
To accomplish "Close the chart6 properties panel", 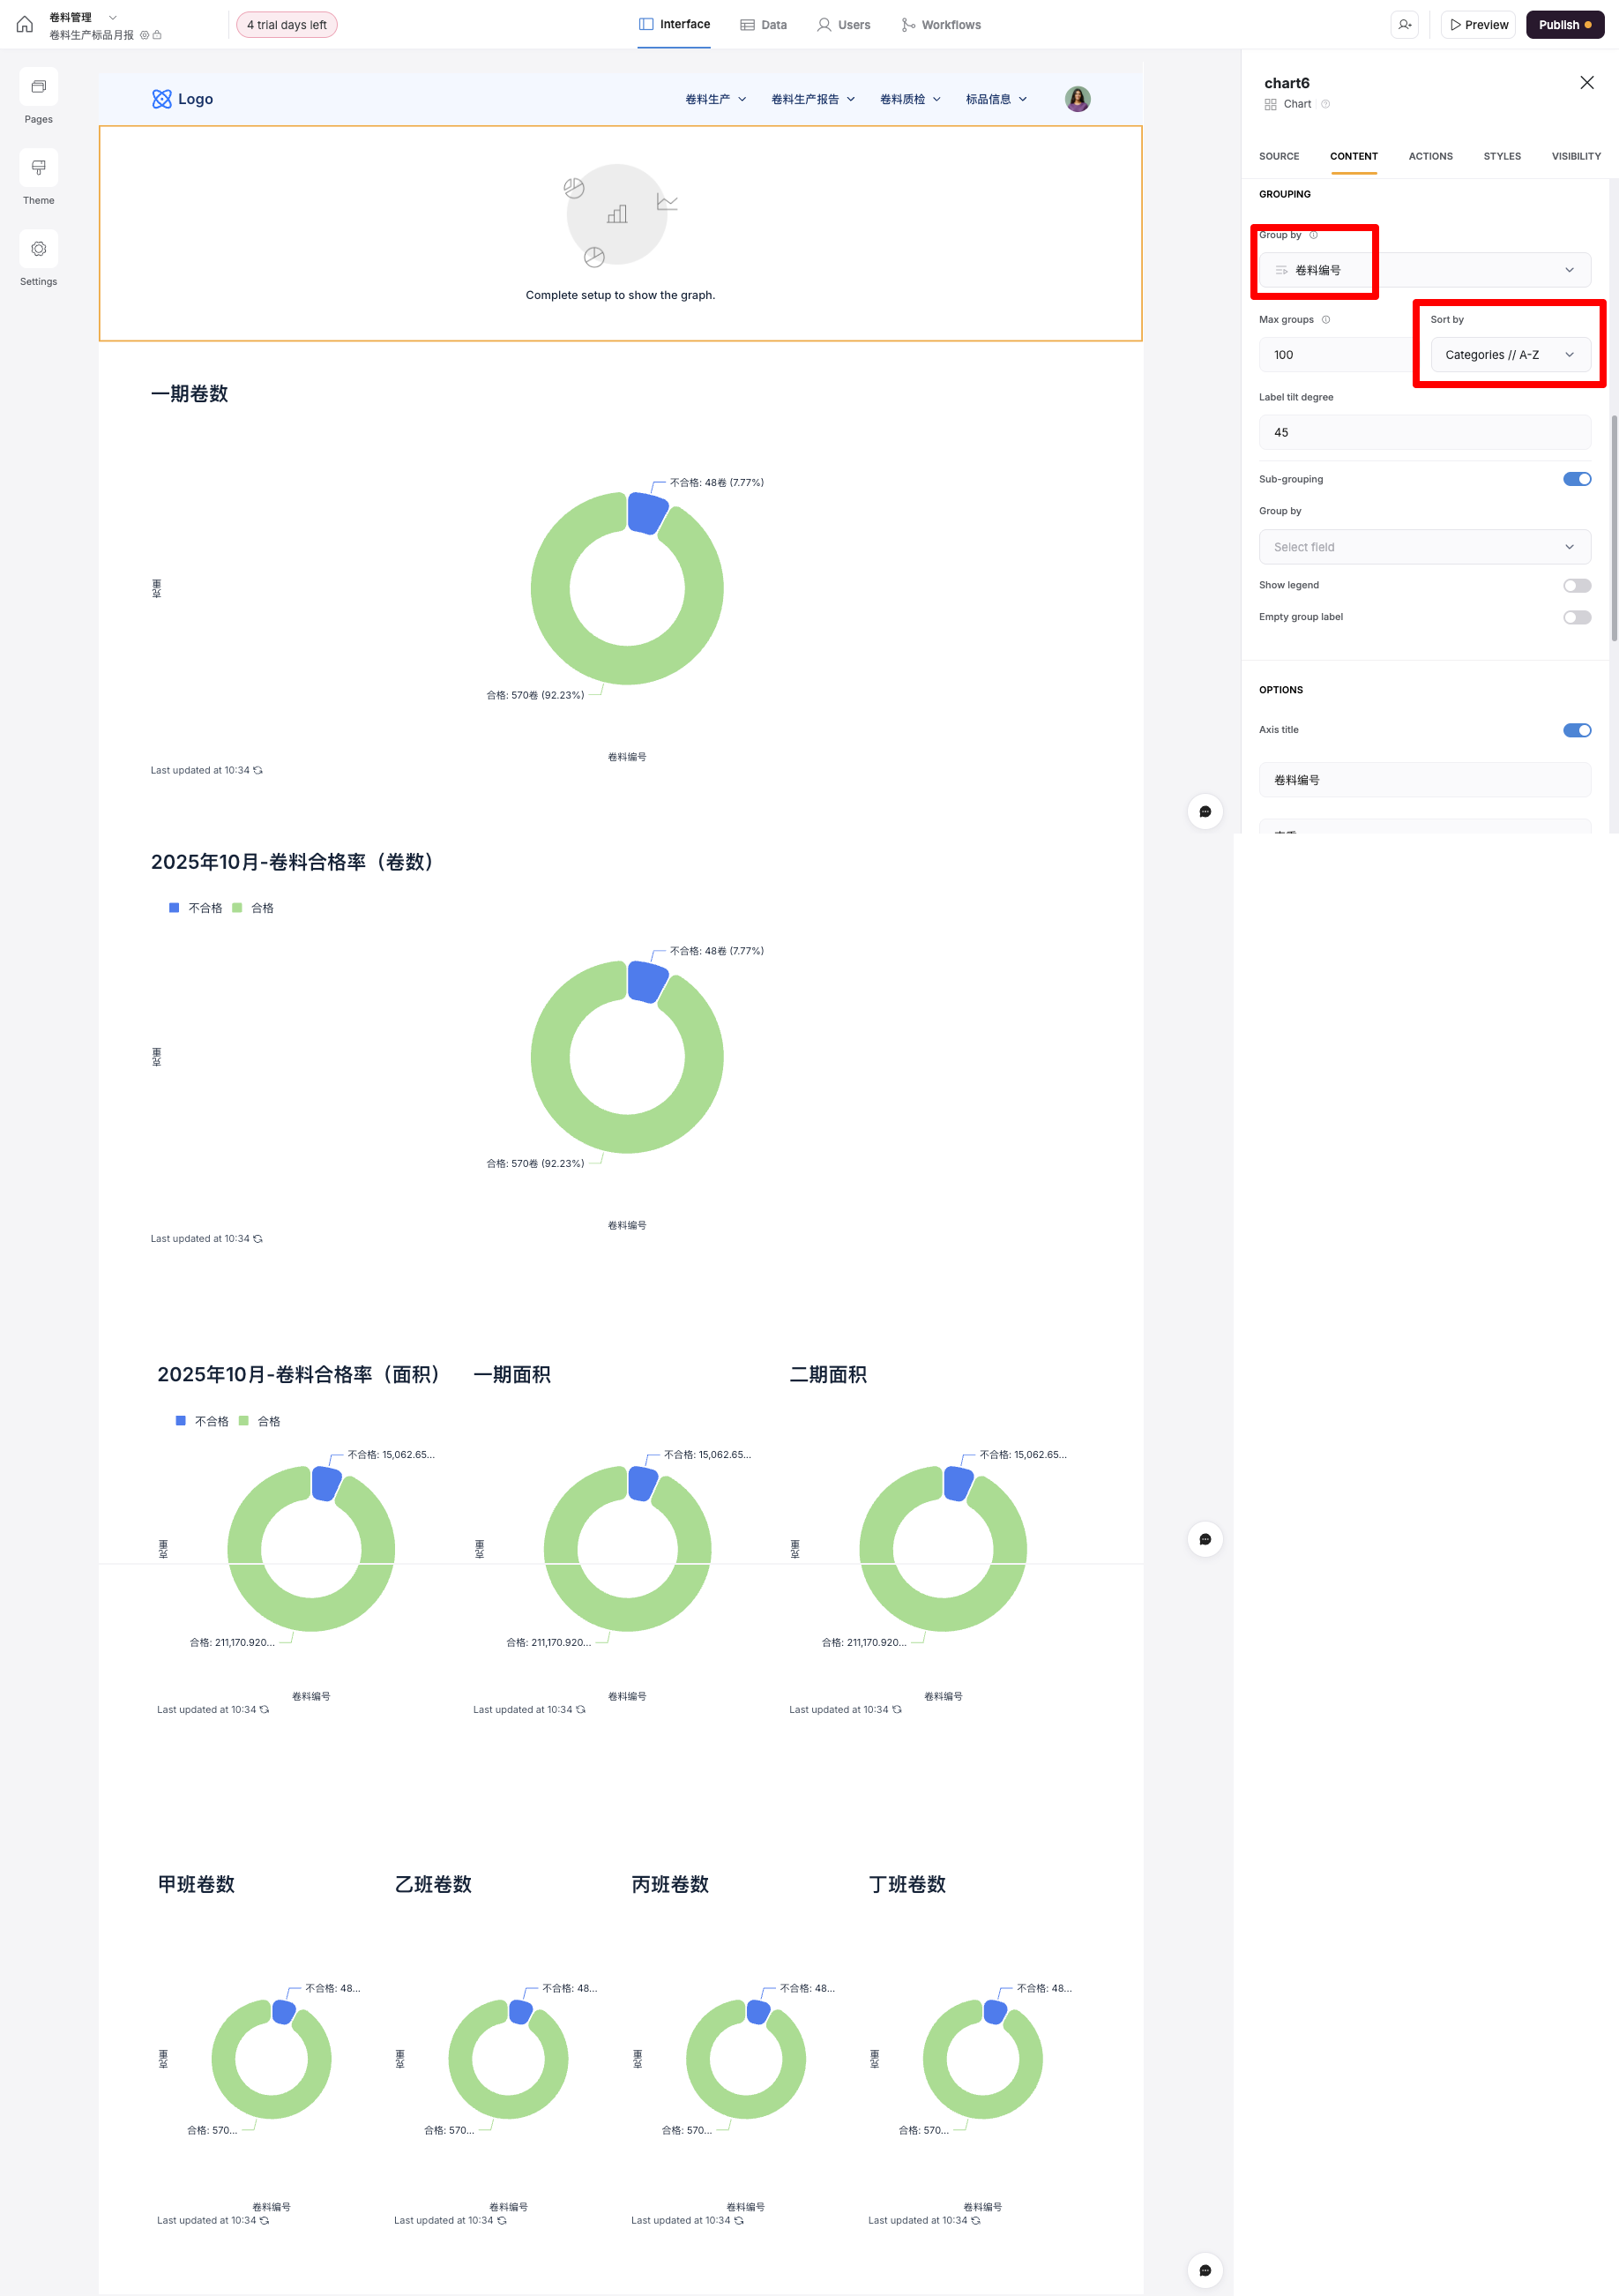I will (x=1586, y=83).
